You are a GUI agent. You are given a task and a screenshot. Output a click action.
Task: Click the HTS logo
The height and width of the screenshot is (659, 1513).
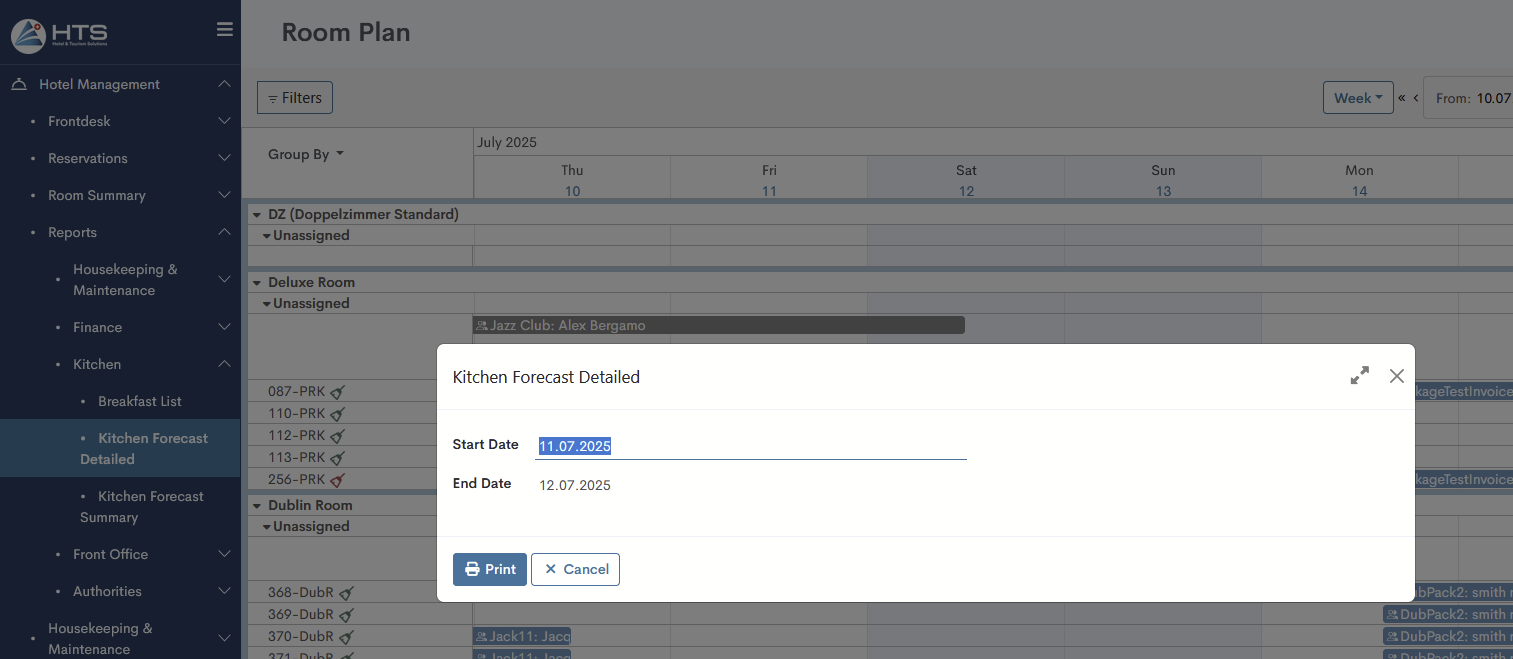pyautogui.click(x=60, y=35)
